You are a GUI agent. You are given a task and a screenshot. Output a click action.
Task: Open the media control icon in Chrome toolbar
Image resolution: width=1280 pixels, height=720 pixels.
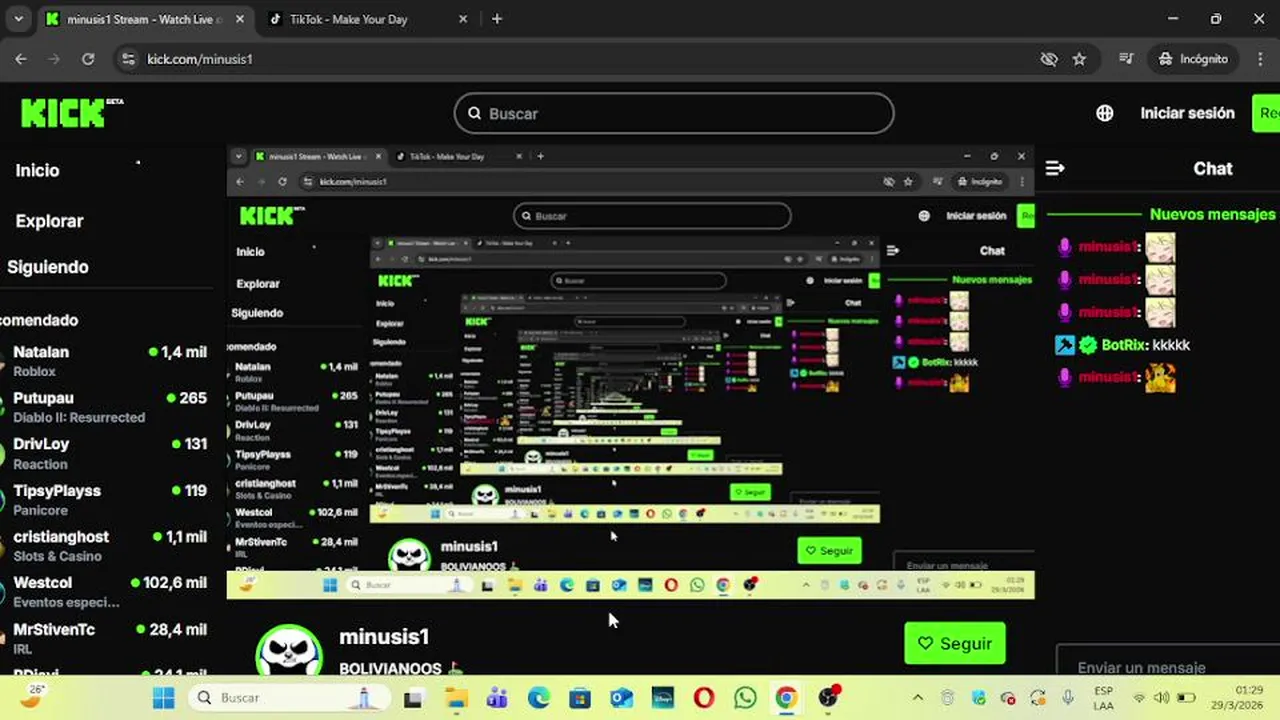coord(1127,59)
